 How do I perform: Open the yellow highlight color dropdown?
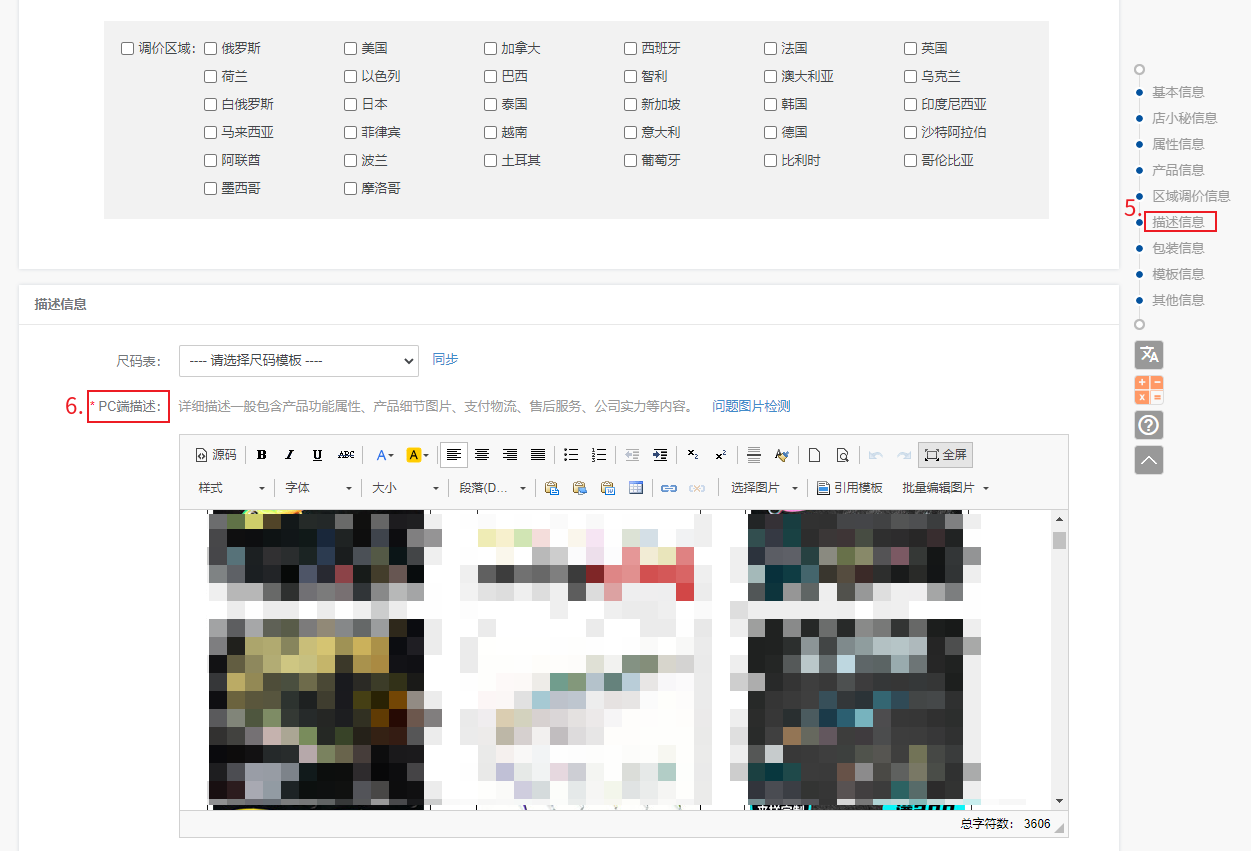pos(418,455)
